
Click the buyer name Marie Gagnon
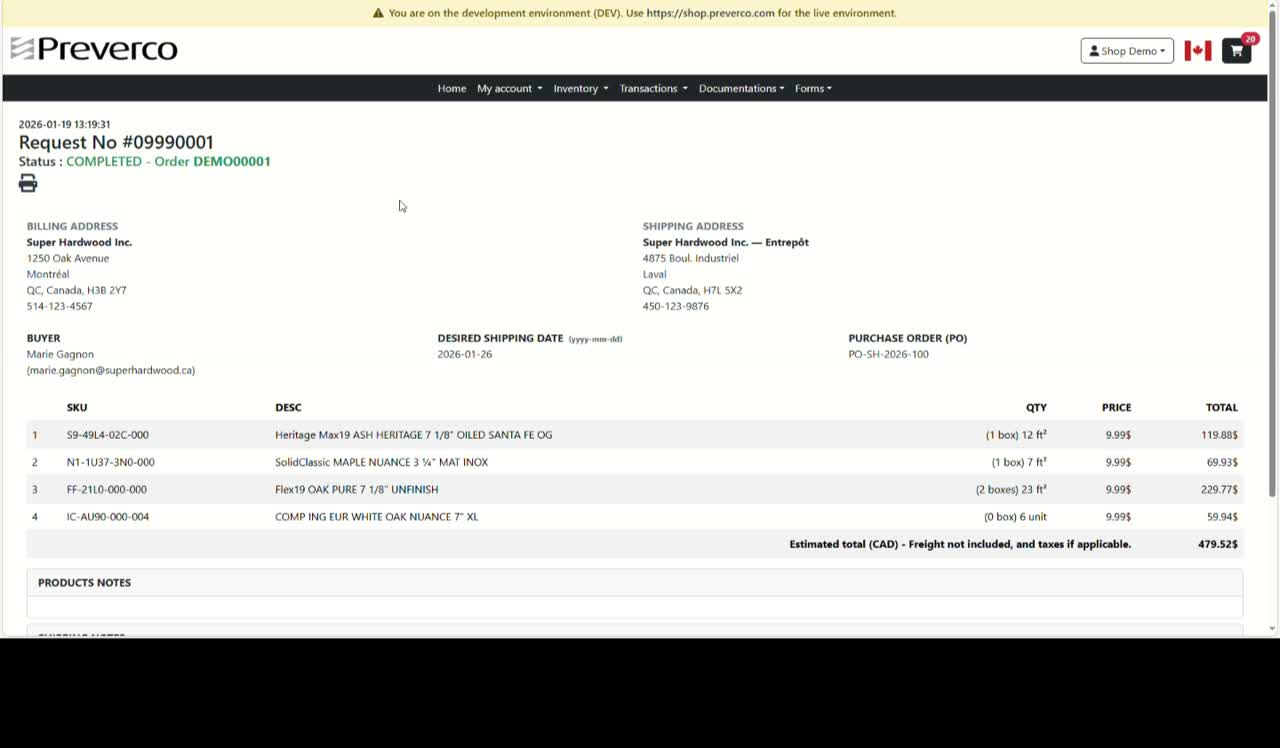click(60, 354)
